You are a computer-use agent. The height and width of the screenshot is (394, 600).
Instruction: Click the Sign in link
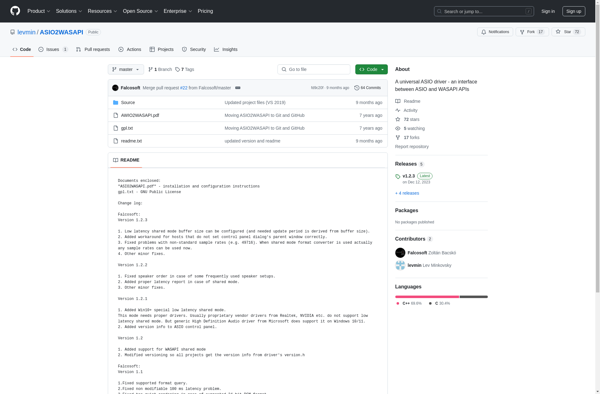(548, 11)
